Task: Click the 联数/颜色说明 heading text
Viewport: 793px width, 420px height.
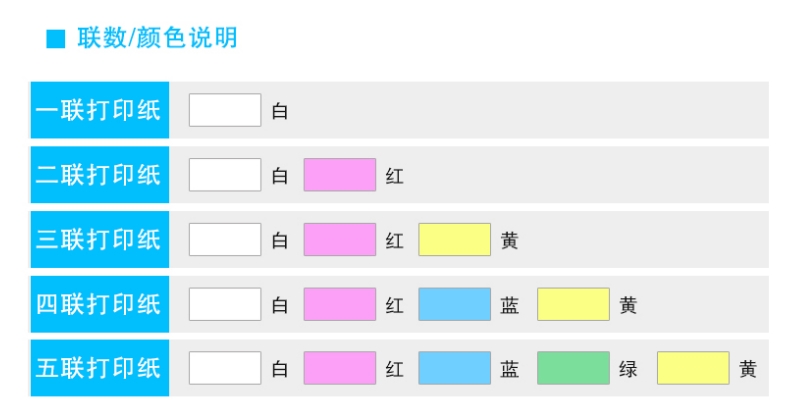Action: tap(157, 39)
